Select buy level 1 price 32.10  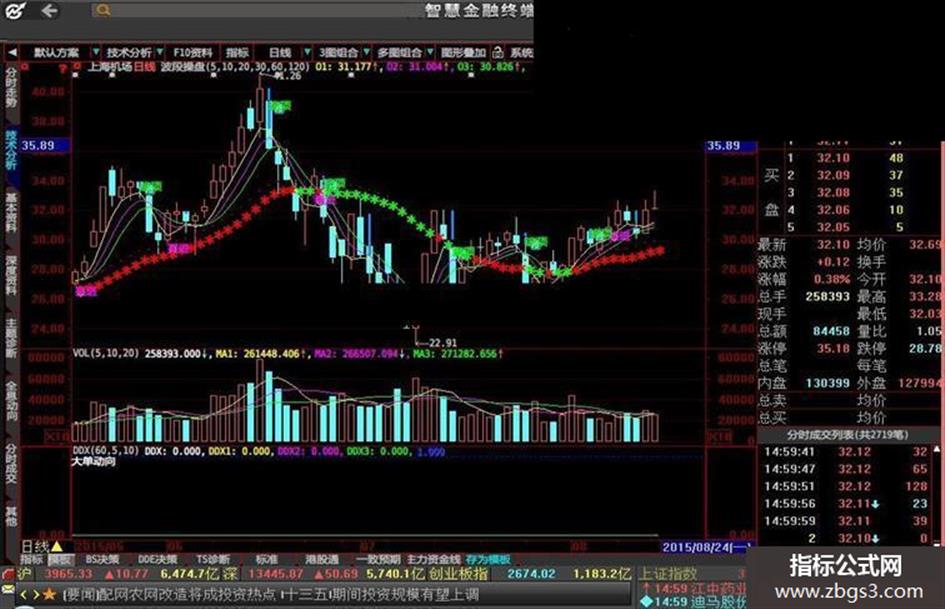[x=833, y=158]
